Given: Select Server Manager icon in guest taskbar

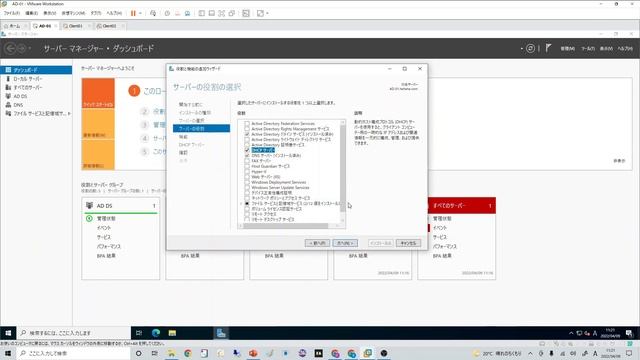Looking at the screenshot, I should tap(221, 333).
